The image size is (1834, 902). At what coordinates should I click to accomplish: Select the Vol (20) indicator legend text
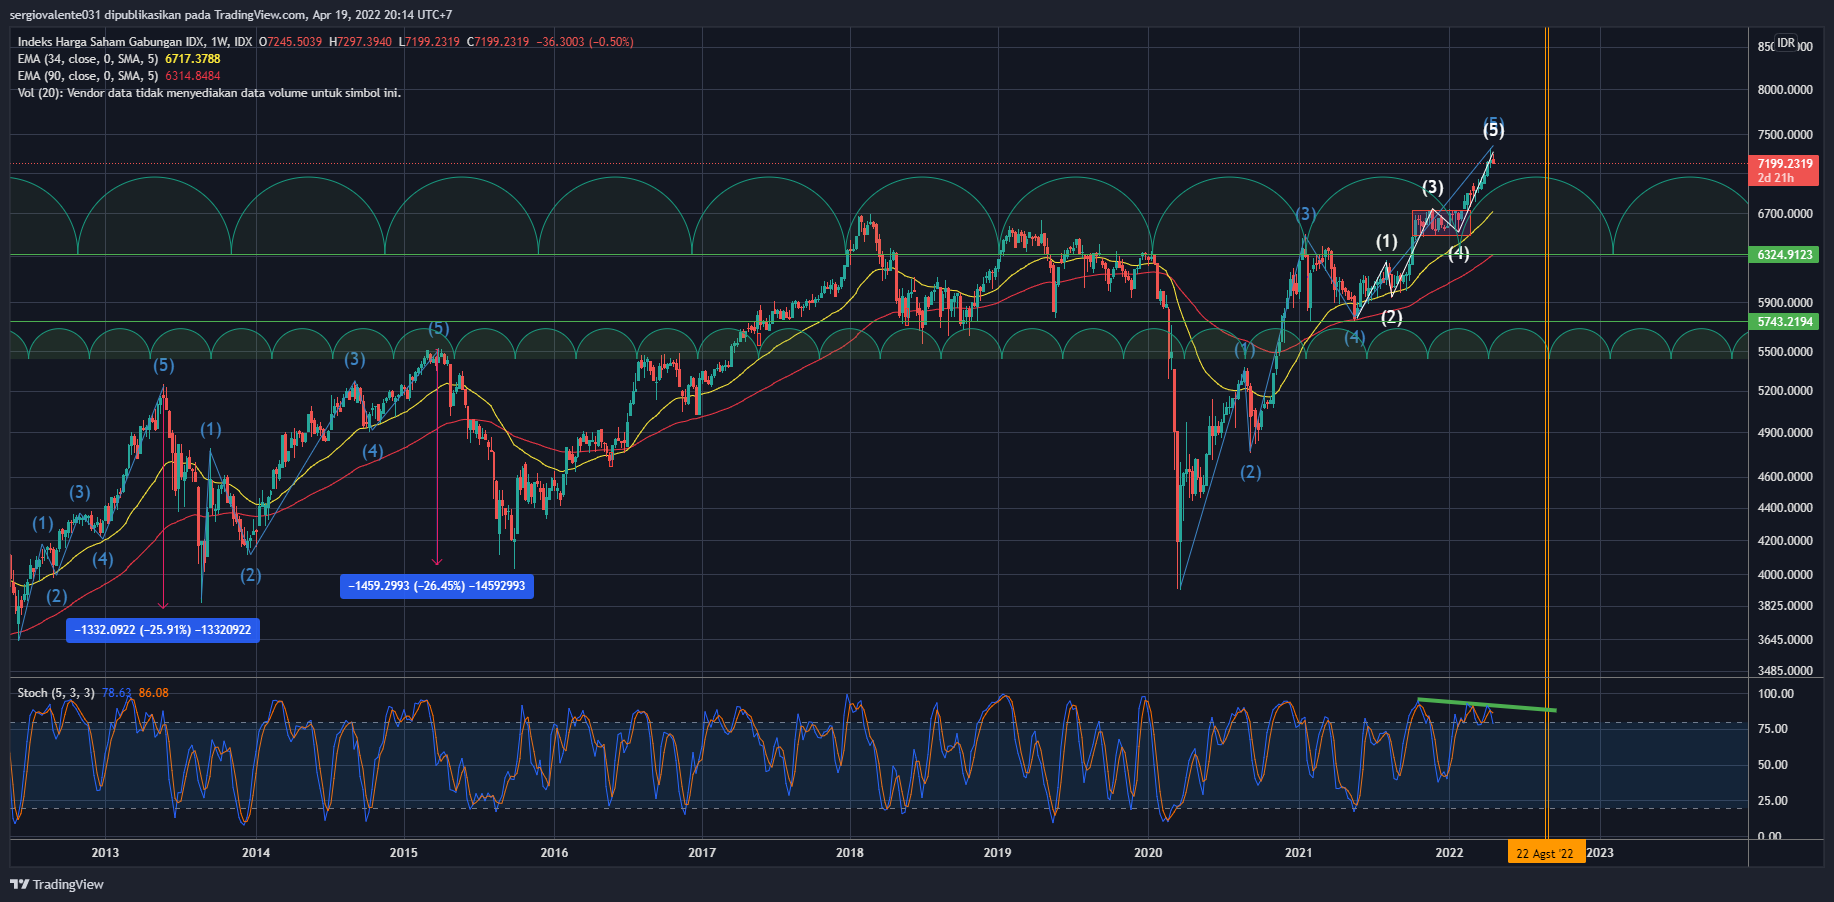(x=209, y=93)
